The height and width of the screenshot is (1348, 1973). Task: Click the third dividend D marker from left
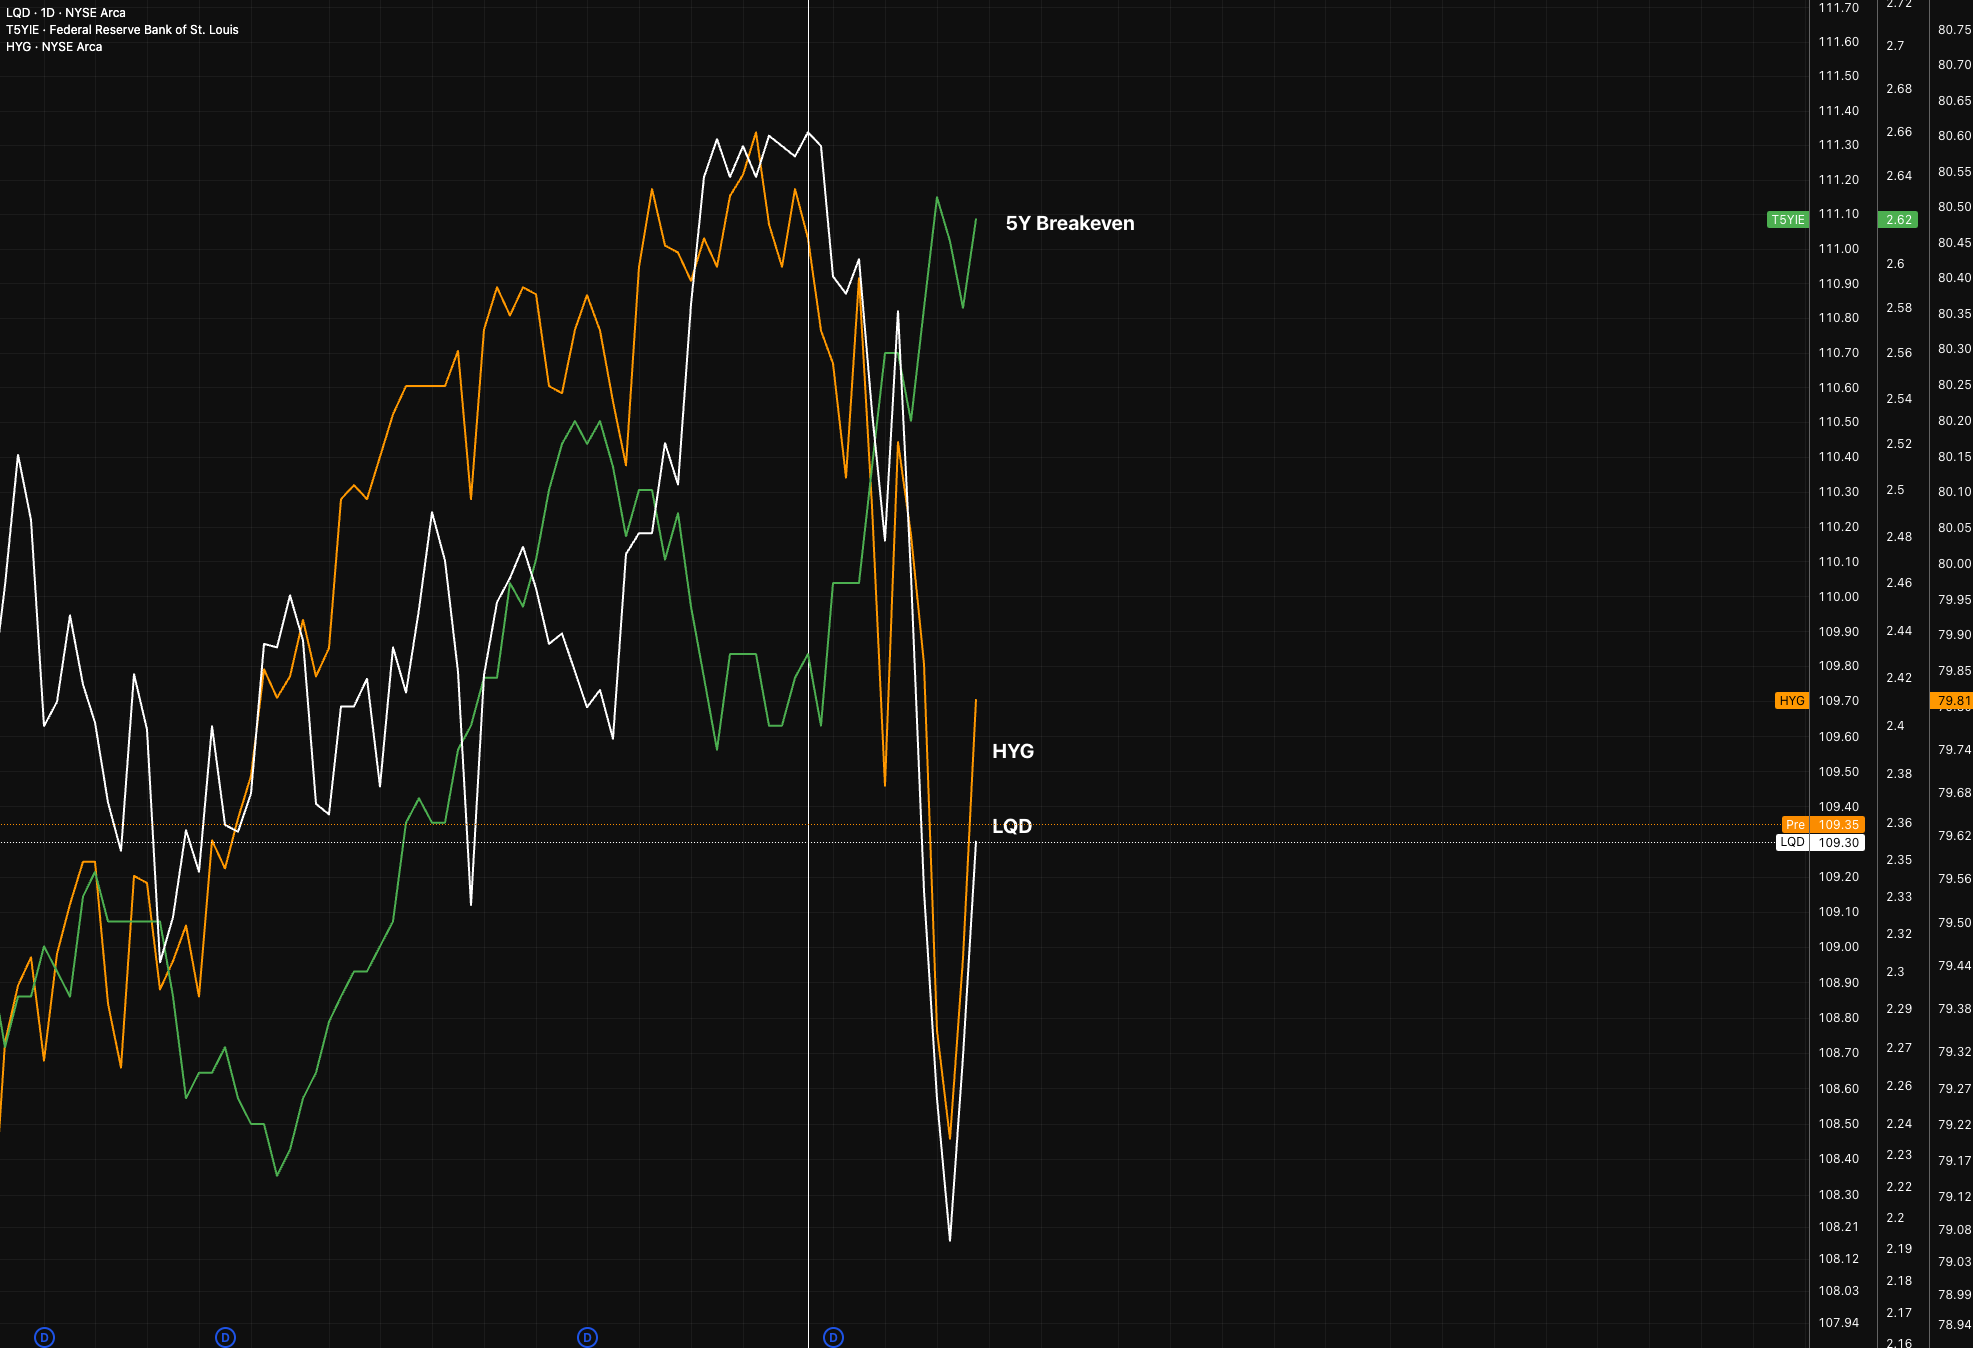click(x=588, y=1337)
